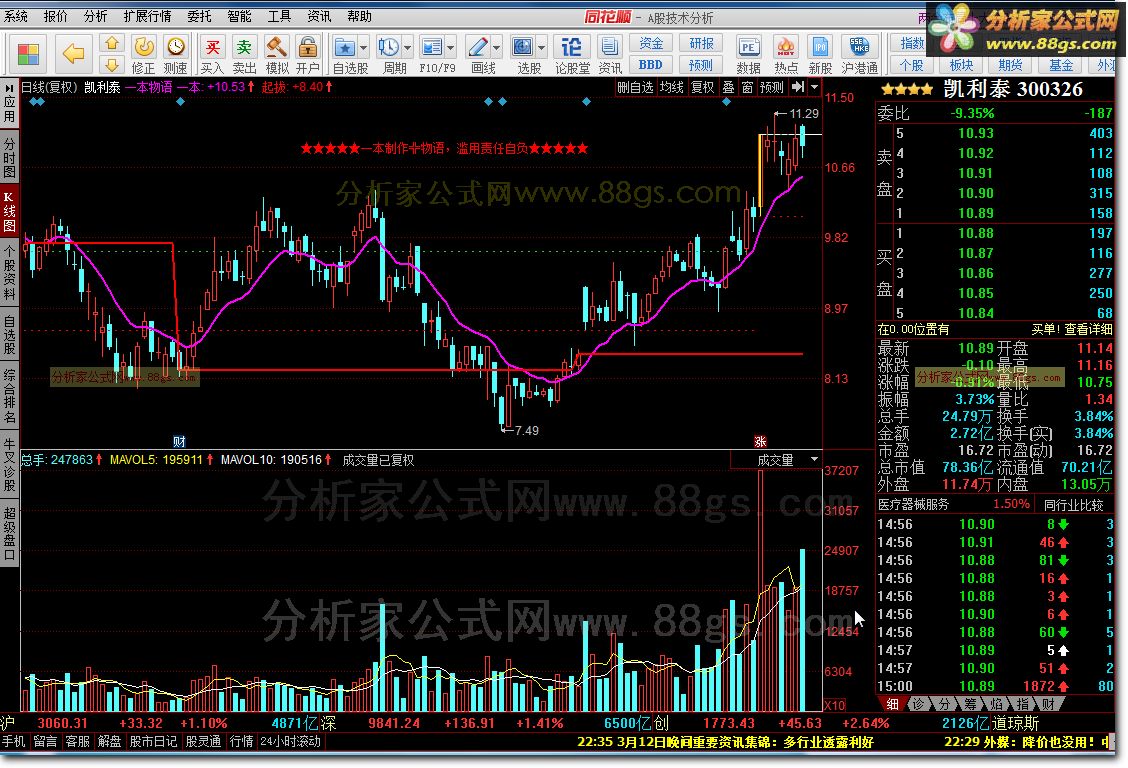
Task: Toggle the 均线 moving average display
Action: [x=672, y=87]
